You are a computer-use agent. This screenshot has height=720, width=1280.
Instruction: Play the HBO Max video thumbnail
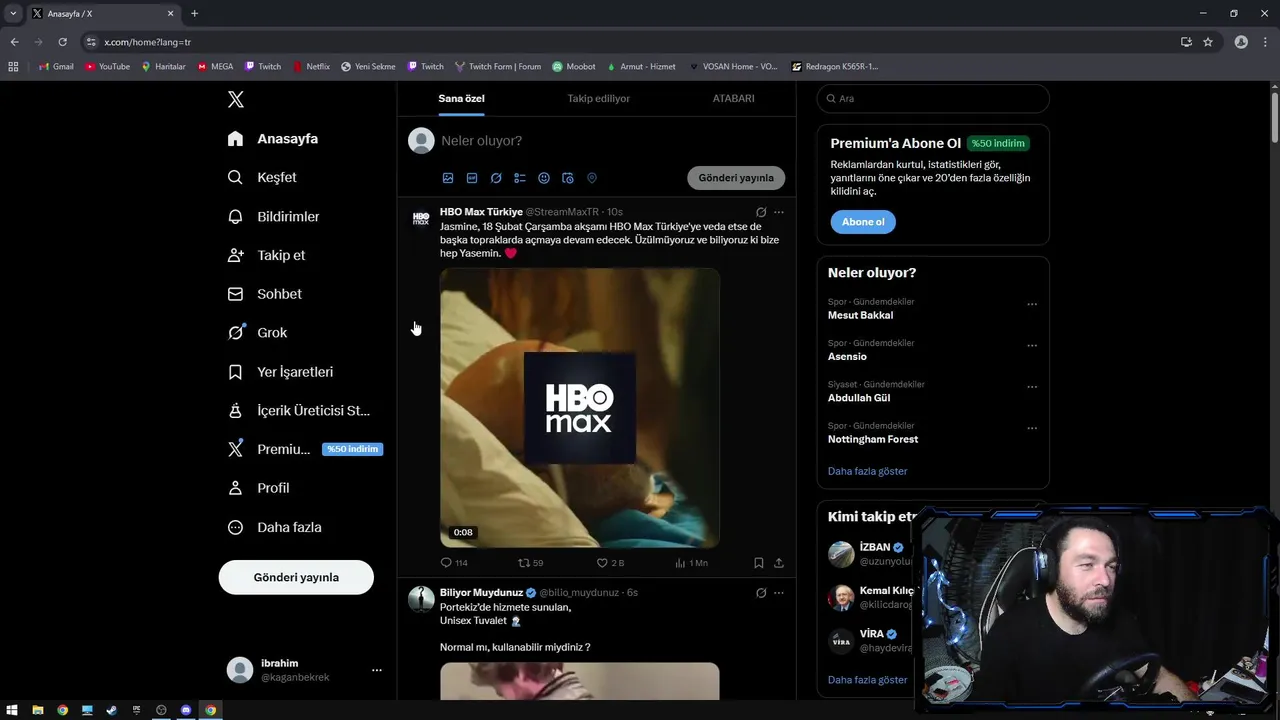pos(580,408)
